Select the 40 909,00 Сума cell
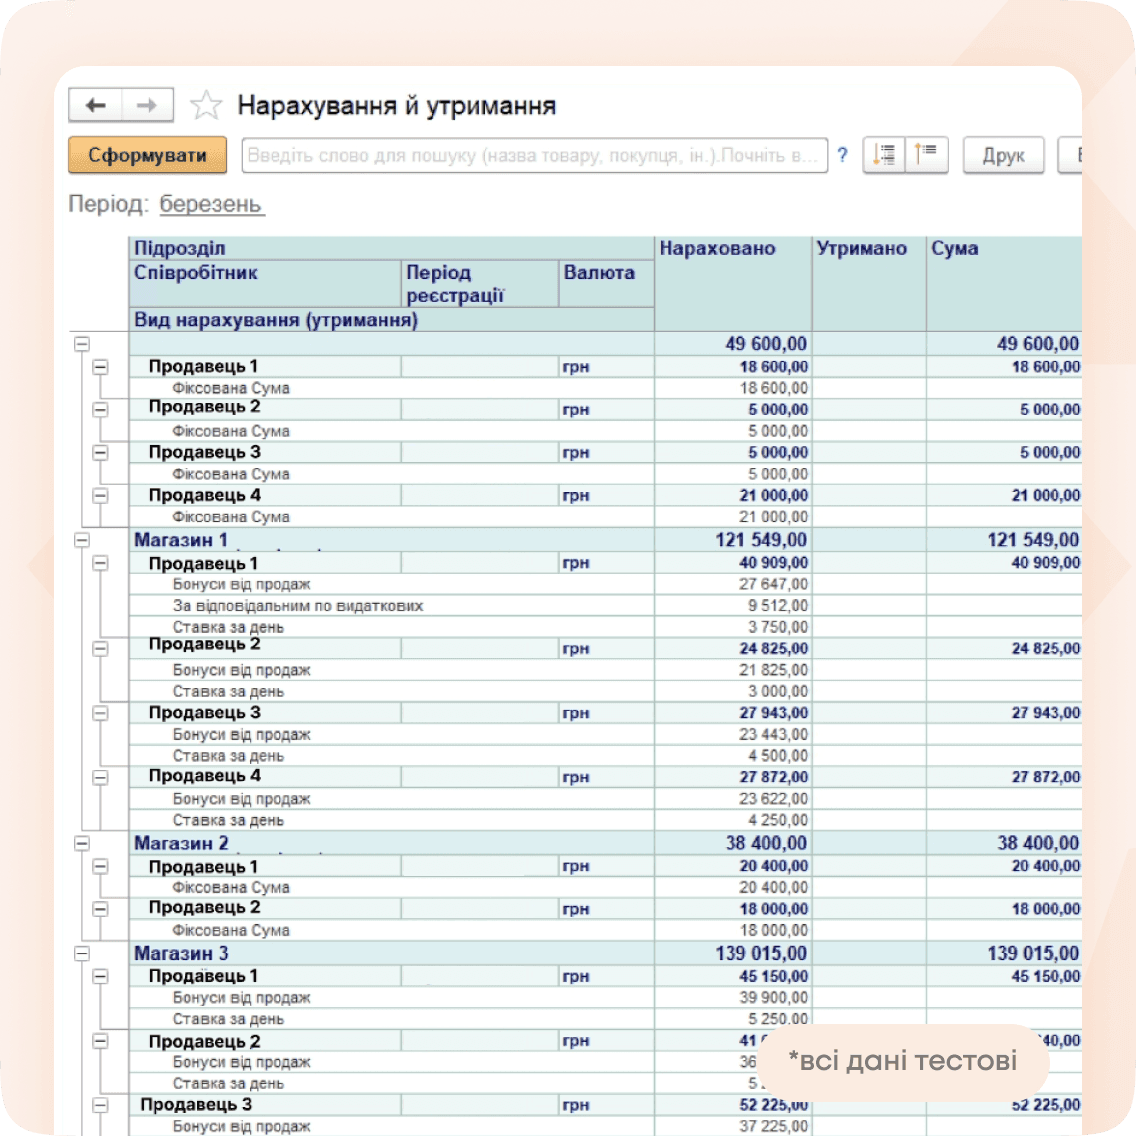The height and width of the screenshot is (1136, 1136). 1004,563
